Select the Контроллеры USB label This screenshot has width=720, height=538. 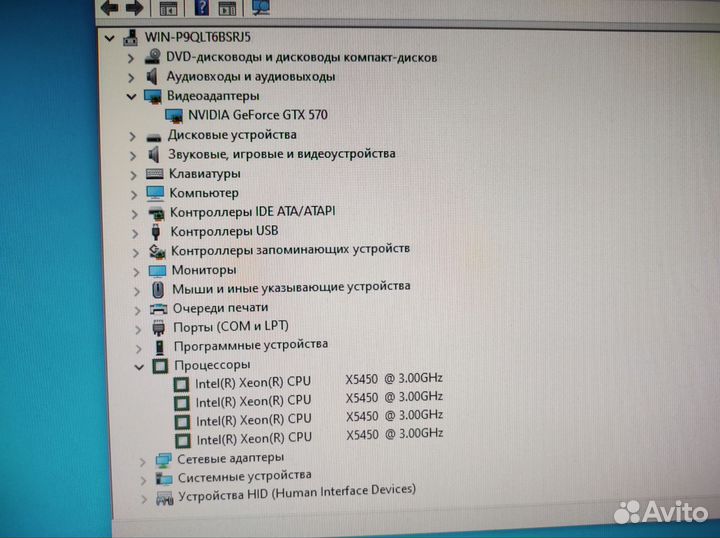(x=224, y=231)
